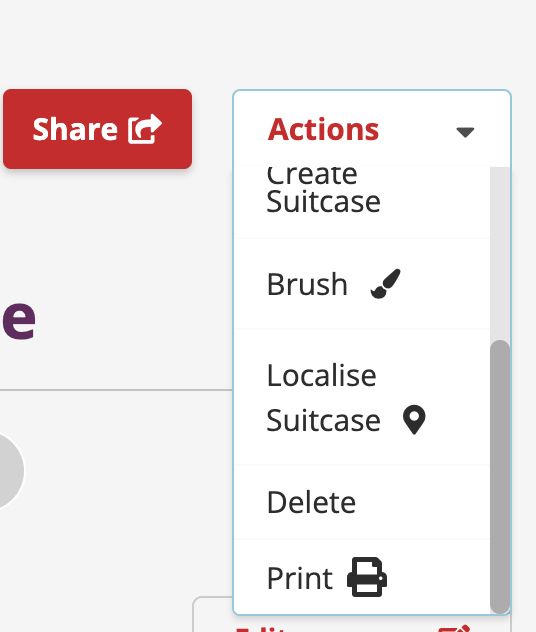Click the partially visible red Edit link
This screenshot has width=536, height=632.
pos(261,629)
